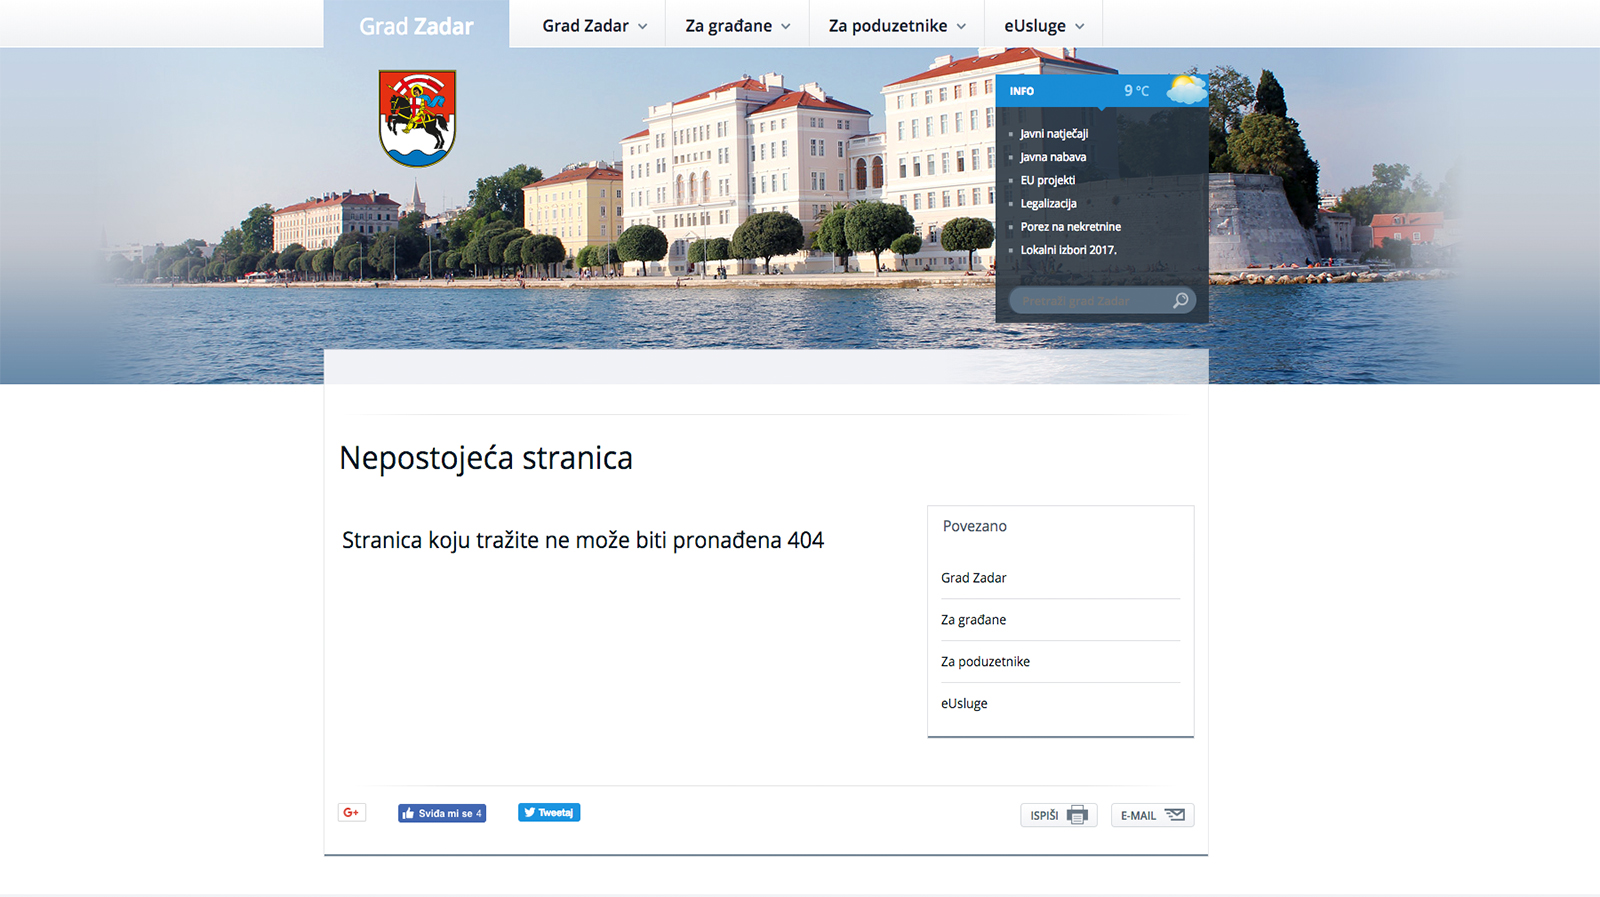Open the eUsluge navigation menu
Viewport: 1600px width, 897px height.
pos(1043,26)
